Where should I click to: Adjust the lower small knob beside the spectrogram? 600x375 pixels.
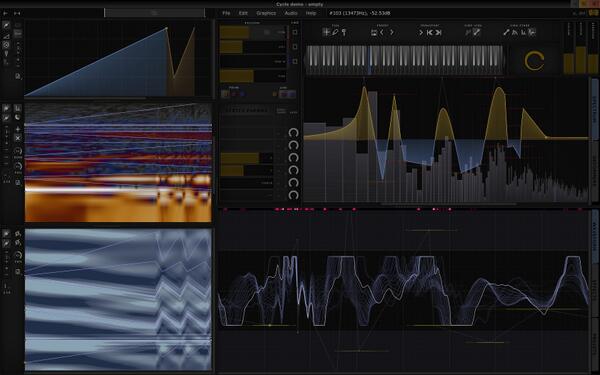coord(18,166)
